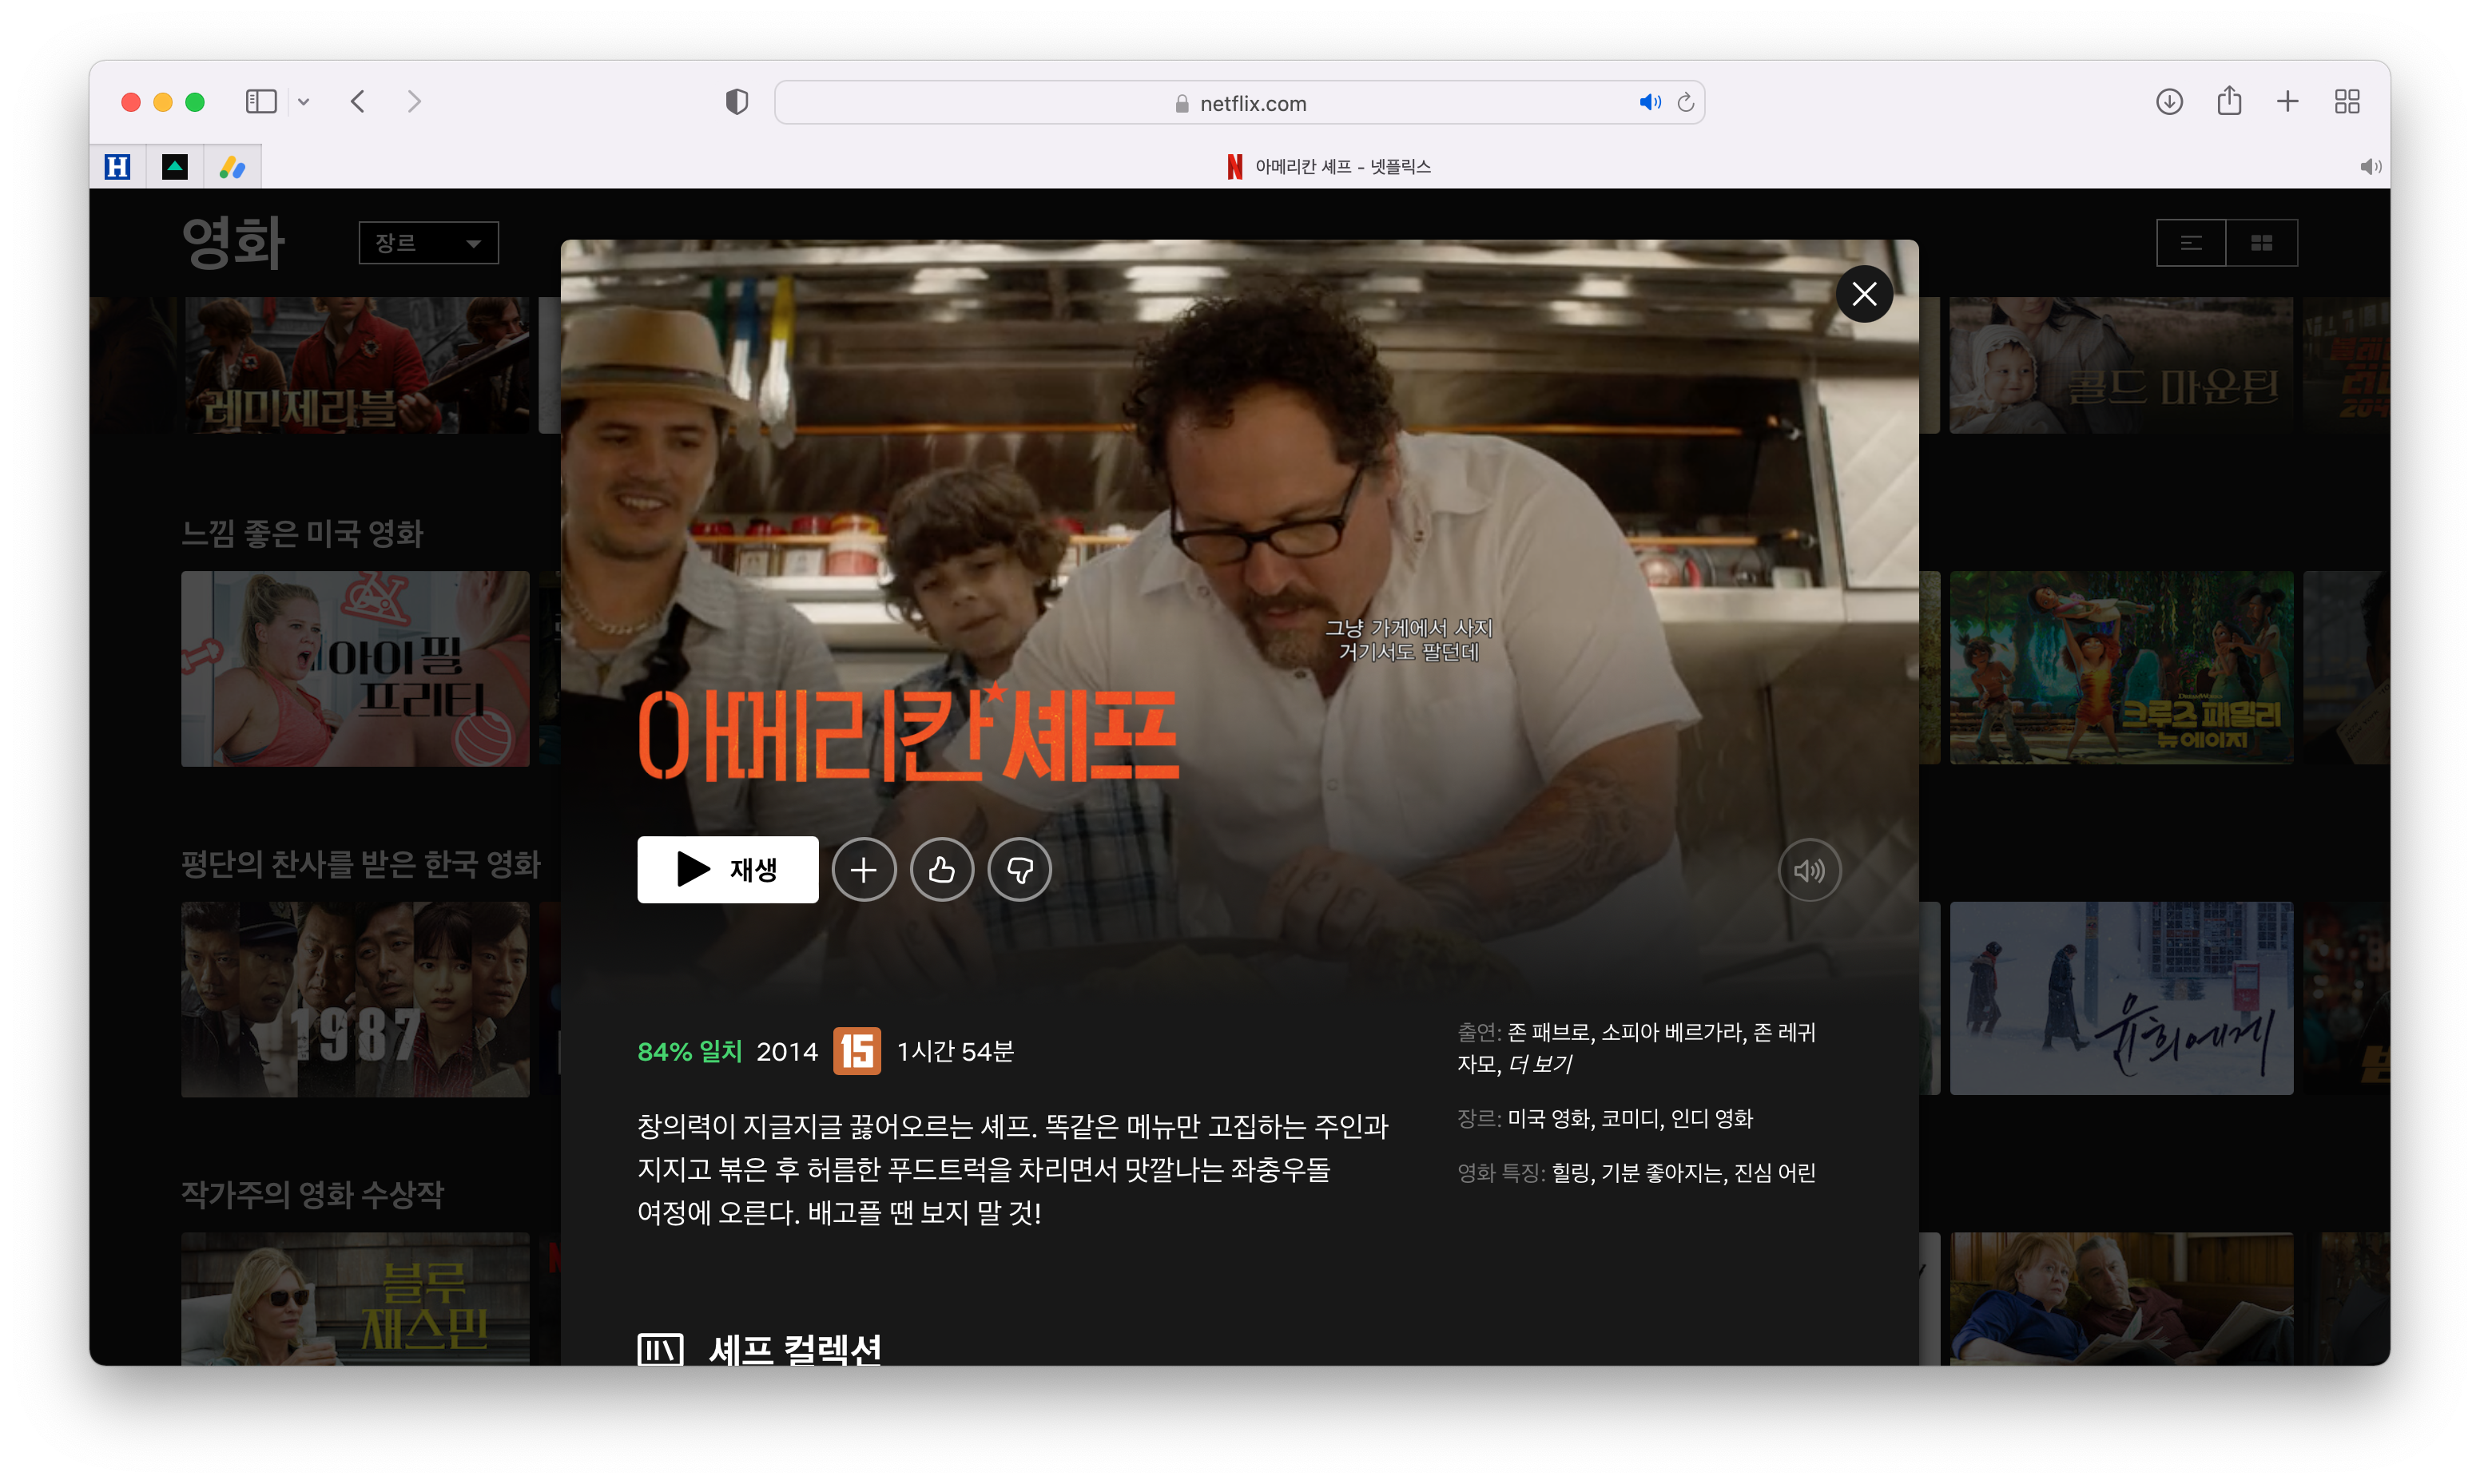
Task: Open the 코미디 genre link
Action: [1628, 1118]
